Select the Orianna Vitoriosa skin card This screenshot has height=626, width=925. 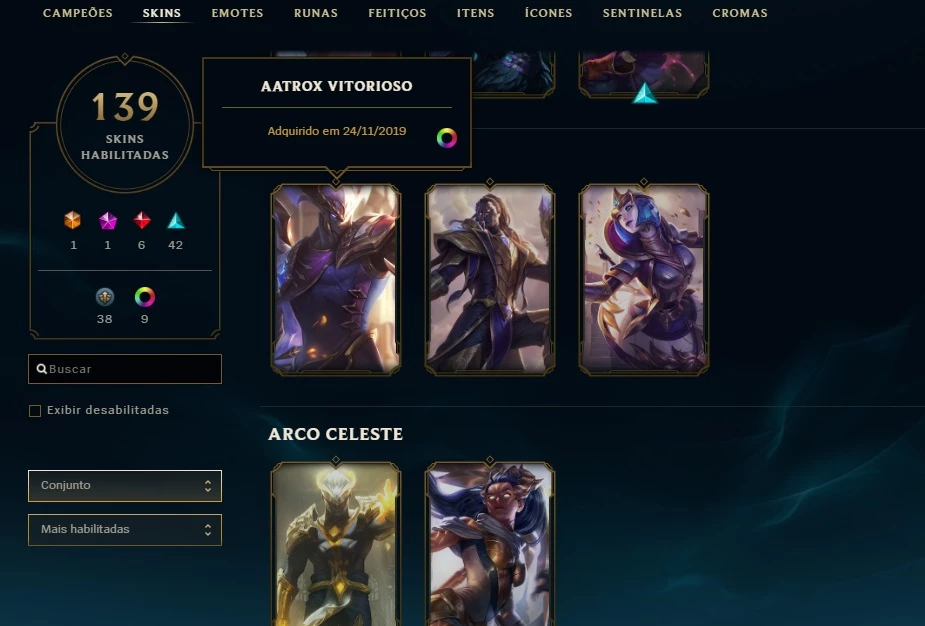(x=644, y=279)
